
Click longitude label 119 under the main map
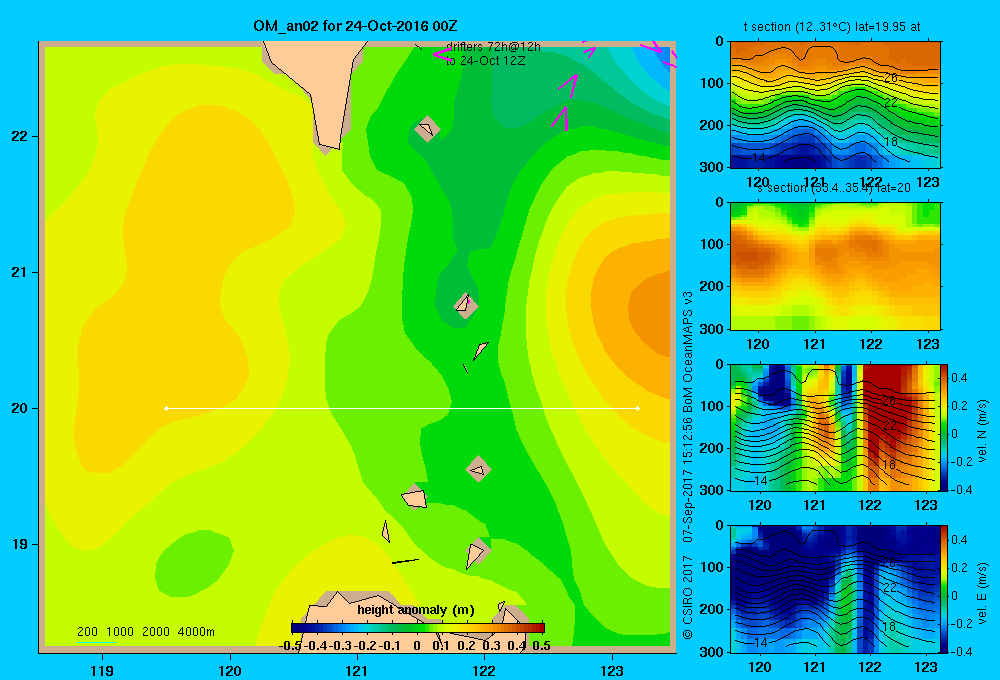coord(102,671)
